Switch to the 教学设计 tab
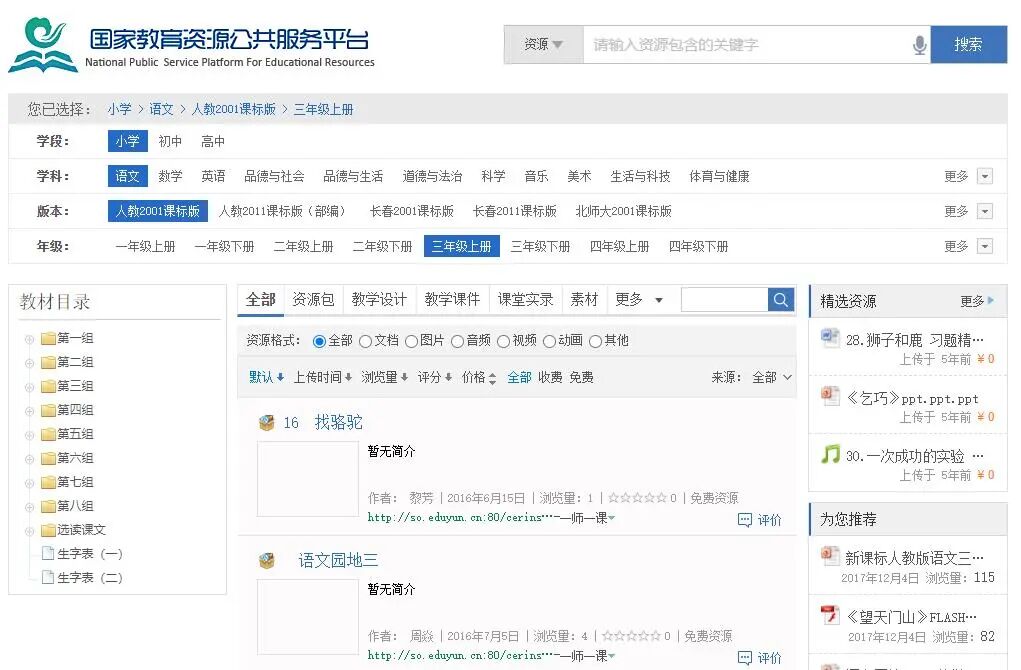This screenshot has height=670, width=1021. 379,300
